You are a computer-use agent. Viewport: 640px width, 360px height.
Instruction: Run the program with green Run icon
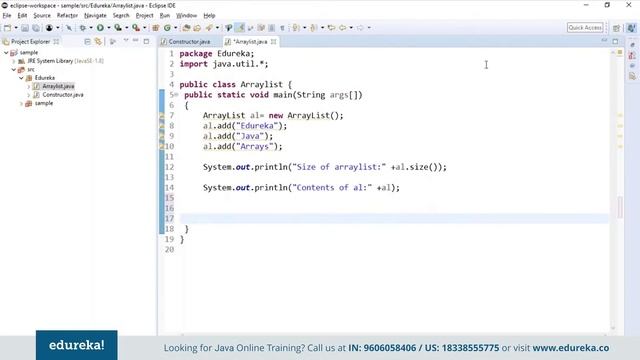pyautogui.click(x=100, y=28)
